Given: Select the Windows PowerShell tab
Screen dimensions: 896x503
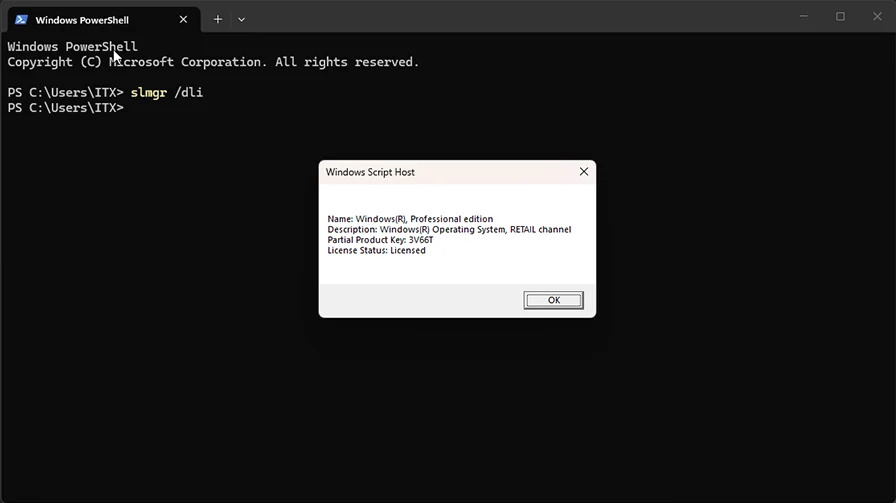Looking at the screenshot, I should coord(102,19).
